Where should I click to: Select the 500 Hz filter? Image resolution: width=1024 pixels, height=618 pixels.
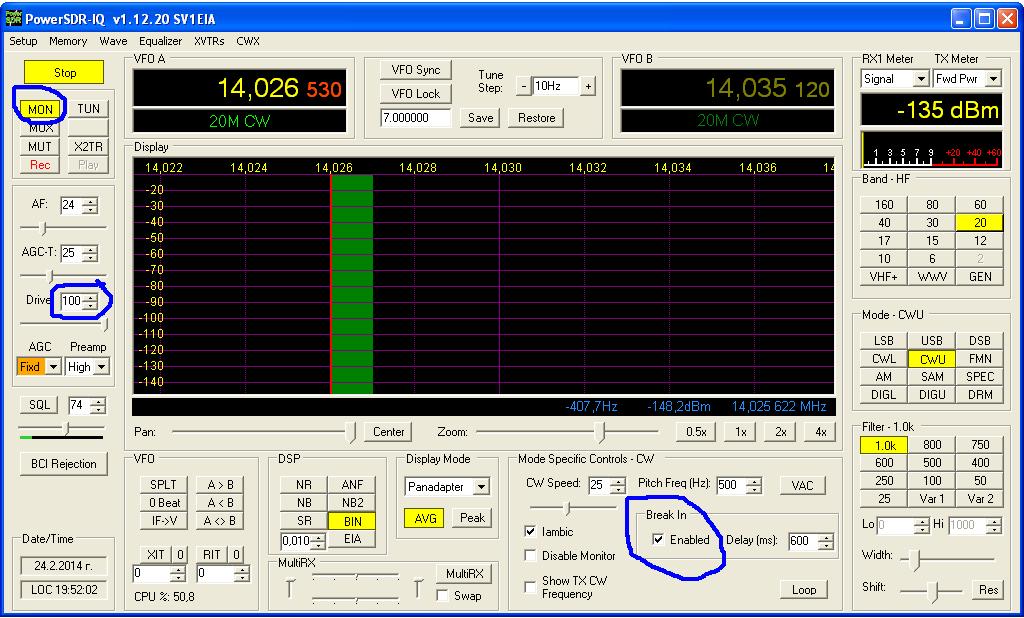[x=932, y=463]
